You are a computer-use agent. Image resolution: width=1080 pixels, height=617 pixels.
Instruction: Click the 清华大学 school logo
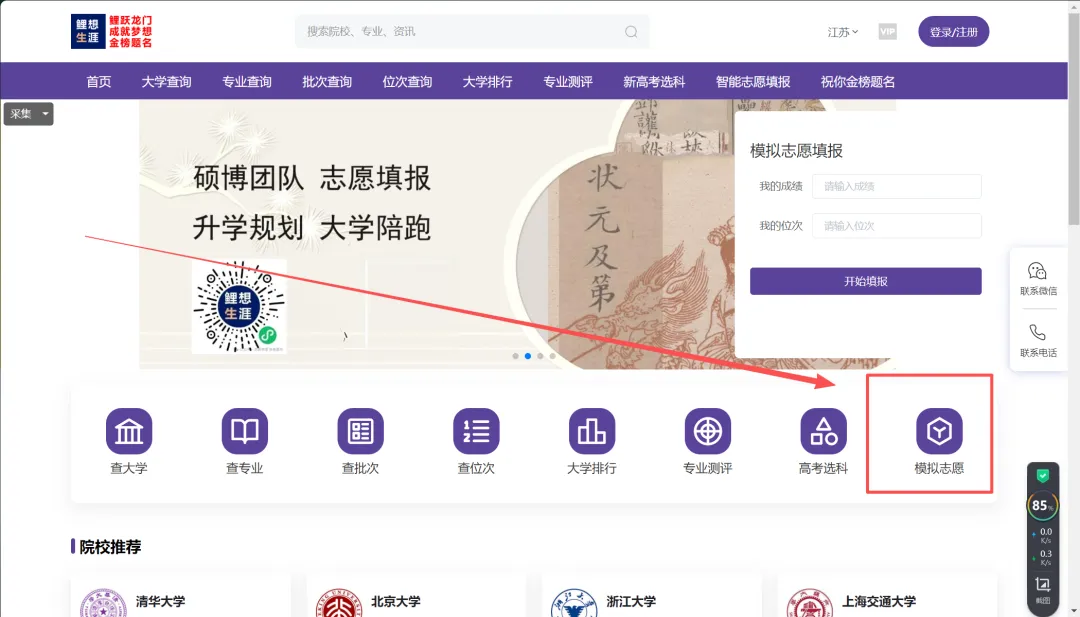click(x=103, y=604)
